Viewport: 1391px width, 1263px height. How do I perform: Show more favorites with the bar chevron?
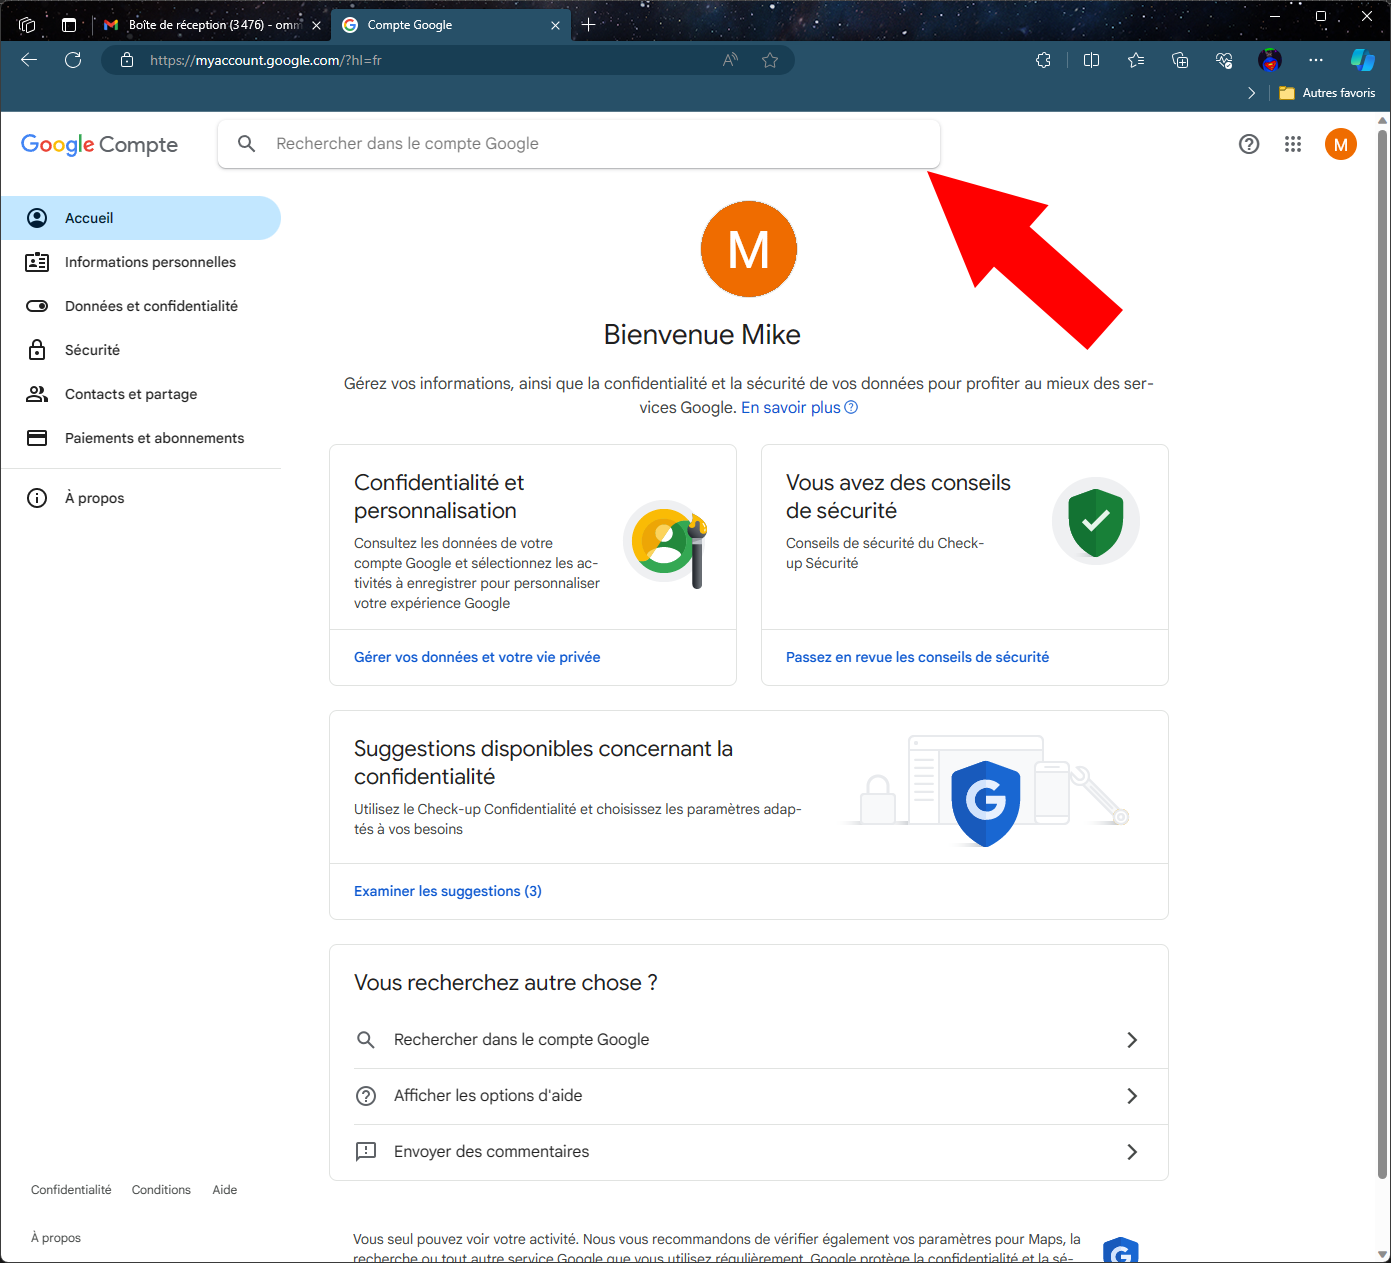1251,93
